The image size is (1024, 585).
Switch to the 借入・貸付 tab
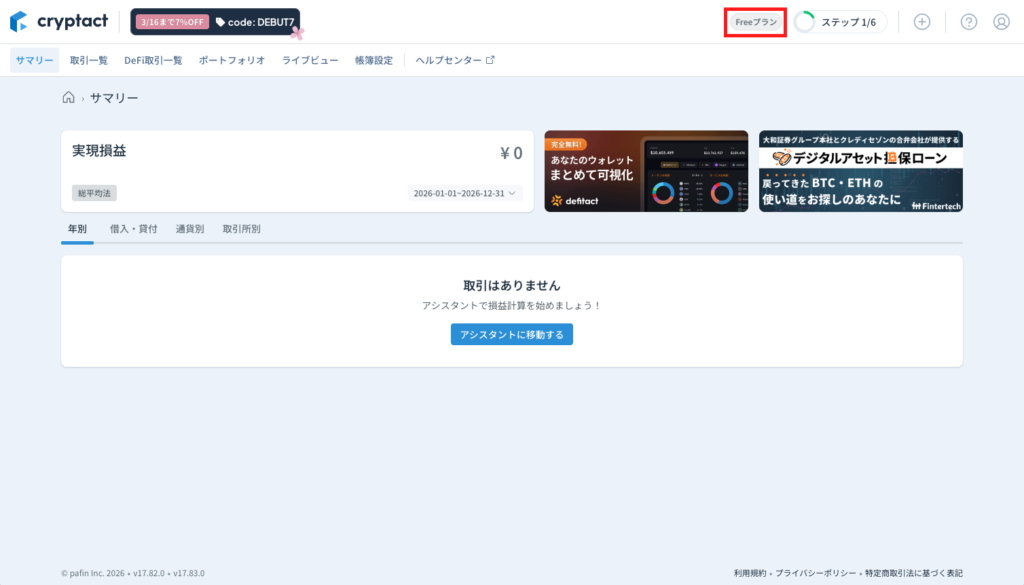point(133,229)
